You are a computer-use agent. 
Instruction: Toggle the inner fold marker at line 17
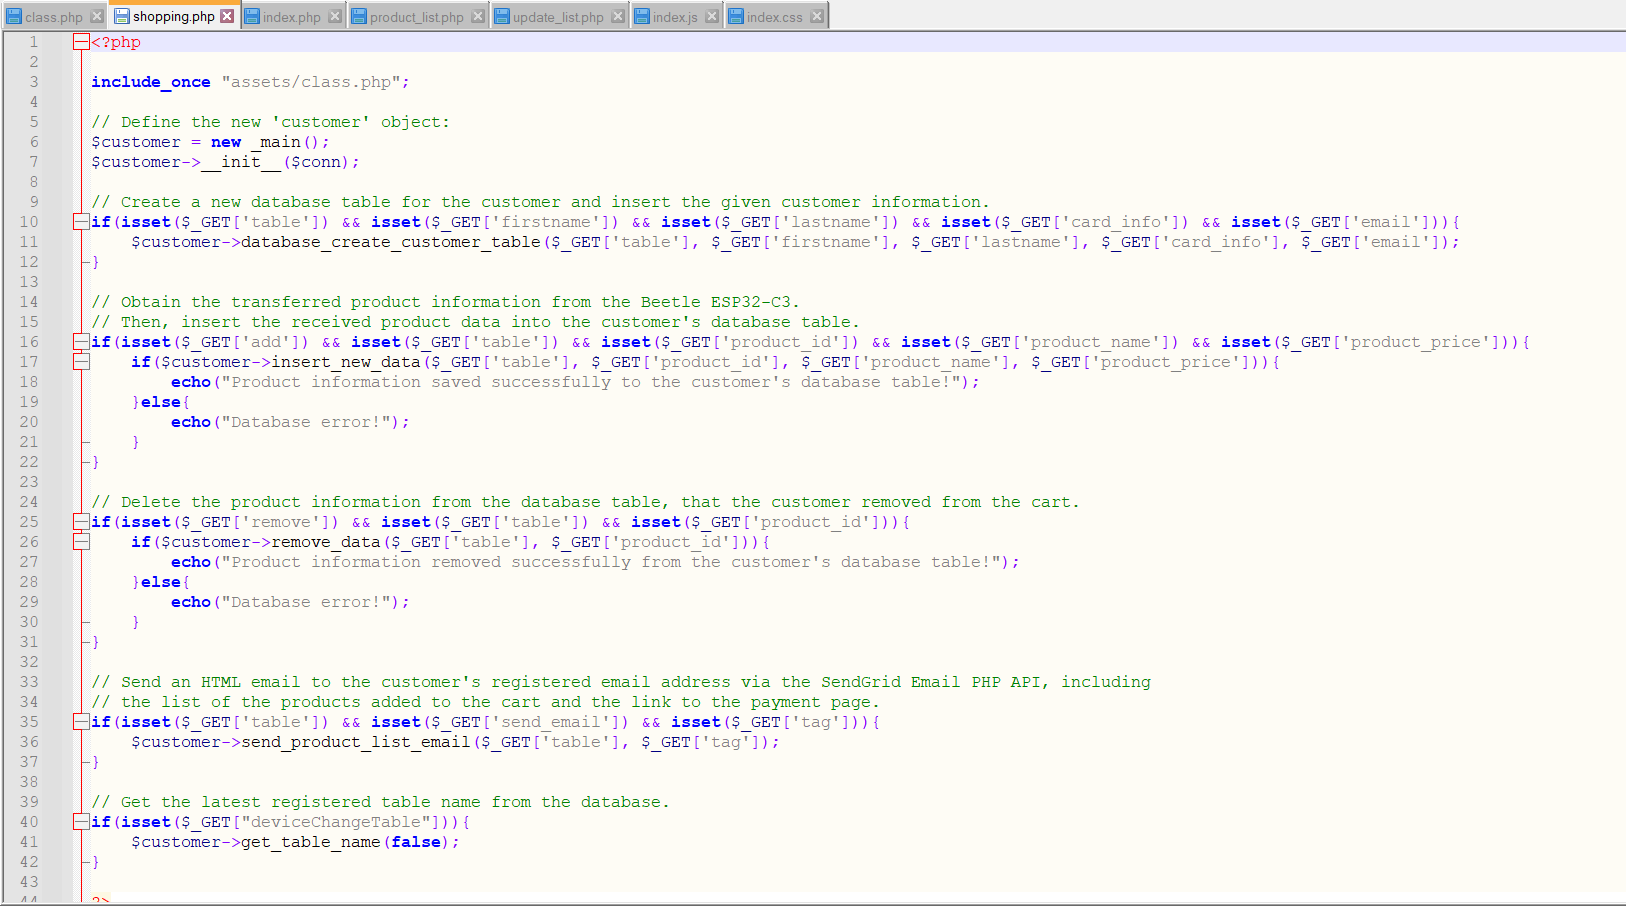81,361
